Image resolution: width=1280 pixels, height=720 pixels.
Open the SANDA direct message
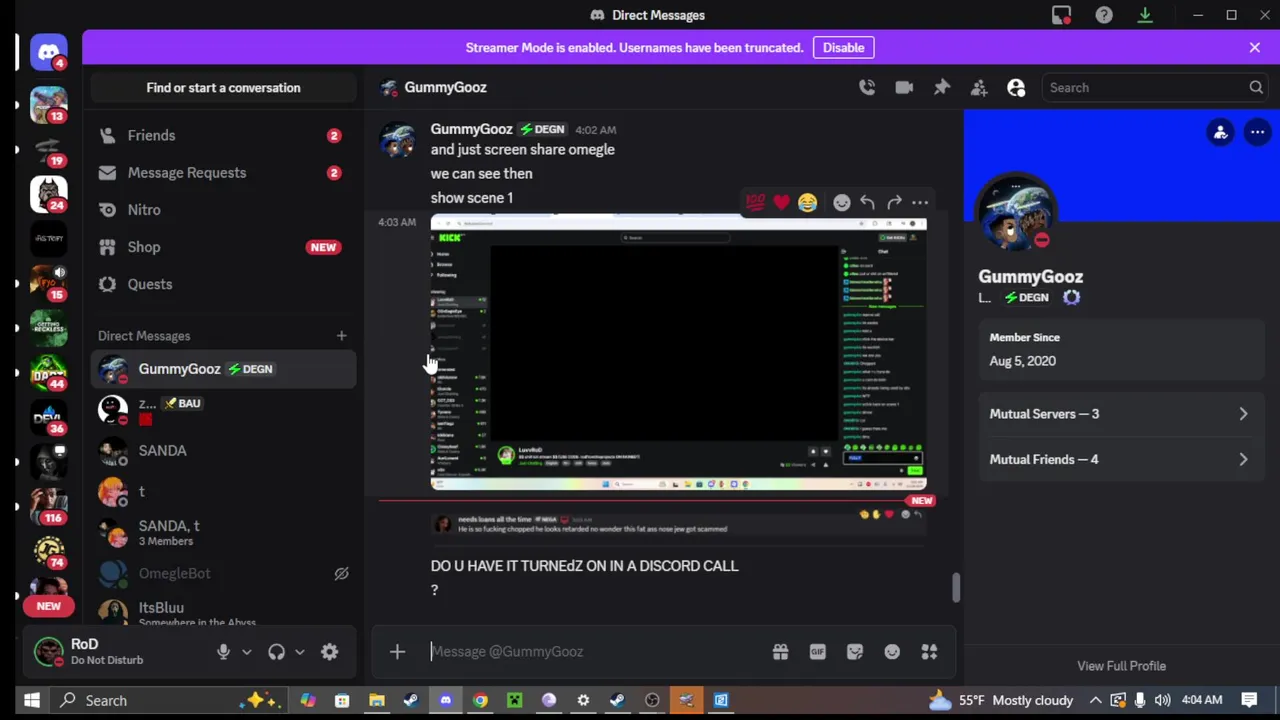(x=223, y=451)
